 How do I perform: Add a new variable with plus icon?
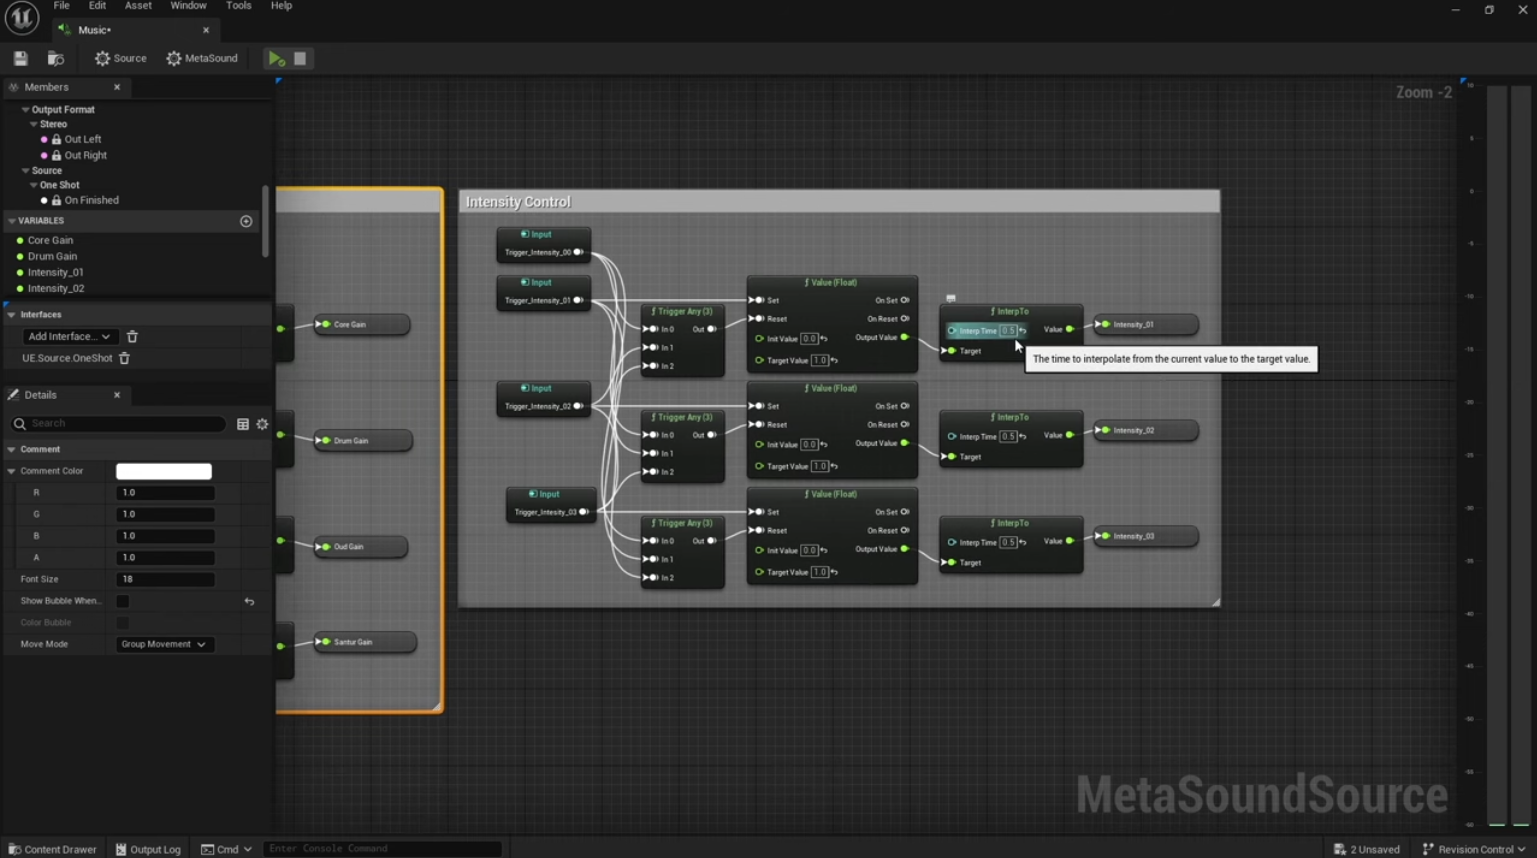coord(246,221)
